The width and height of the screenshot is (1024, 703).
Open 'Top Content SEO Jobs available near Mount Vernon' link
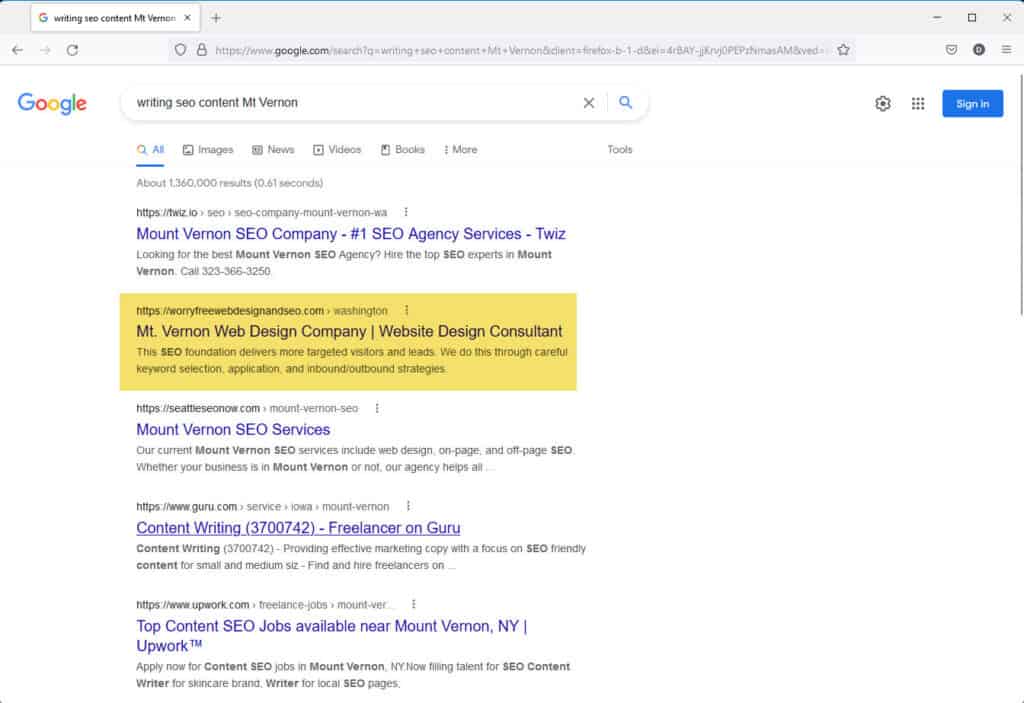point(332,636)
